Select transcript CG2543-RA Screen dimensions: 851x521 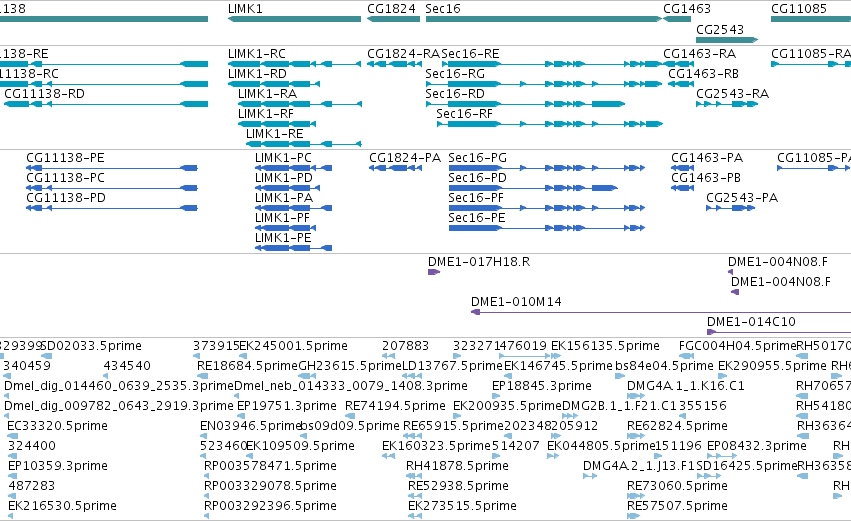point(733,94)
